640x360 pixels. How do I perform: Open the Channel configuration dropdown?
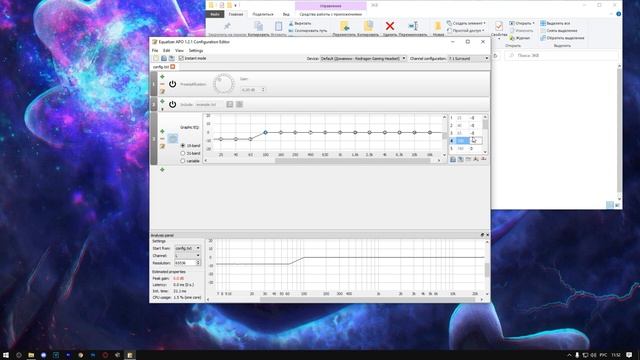468,58
